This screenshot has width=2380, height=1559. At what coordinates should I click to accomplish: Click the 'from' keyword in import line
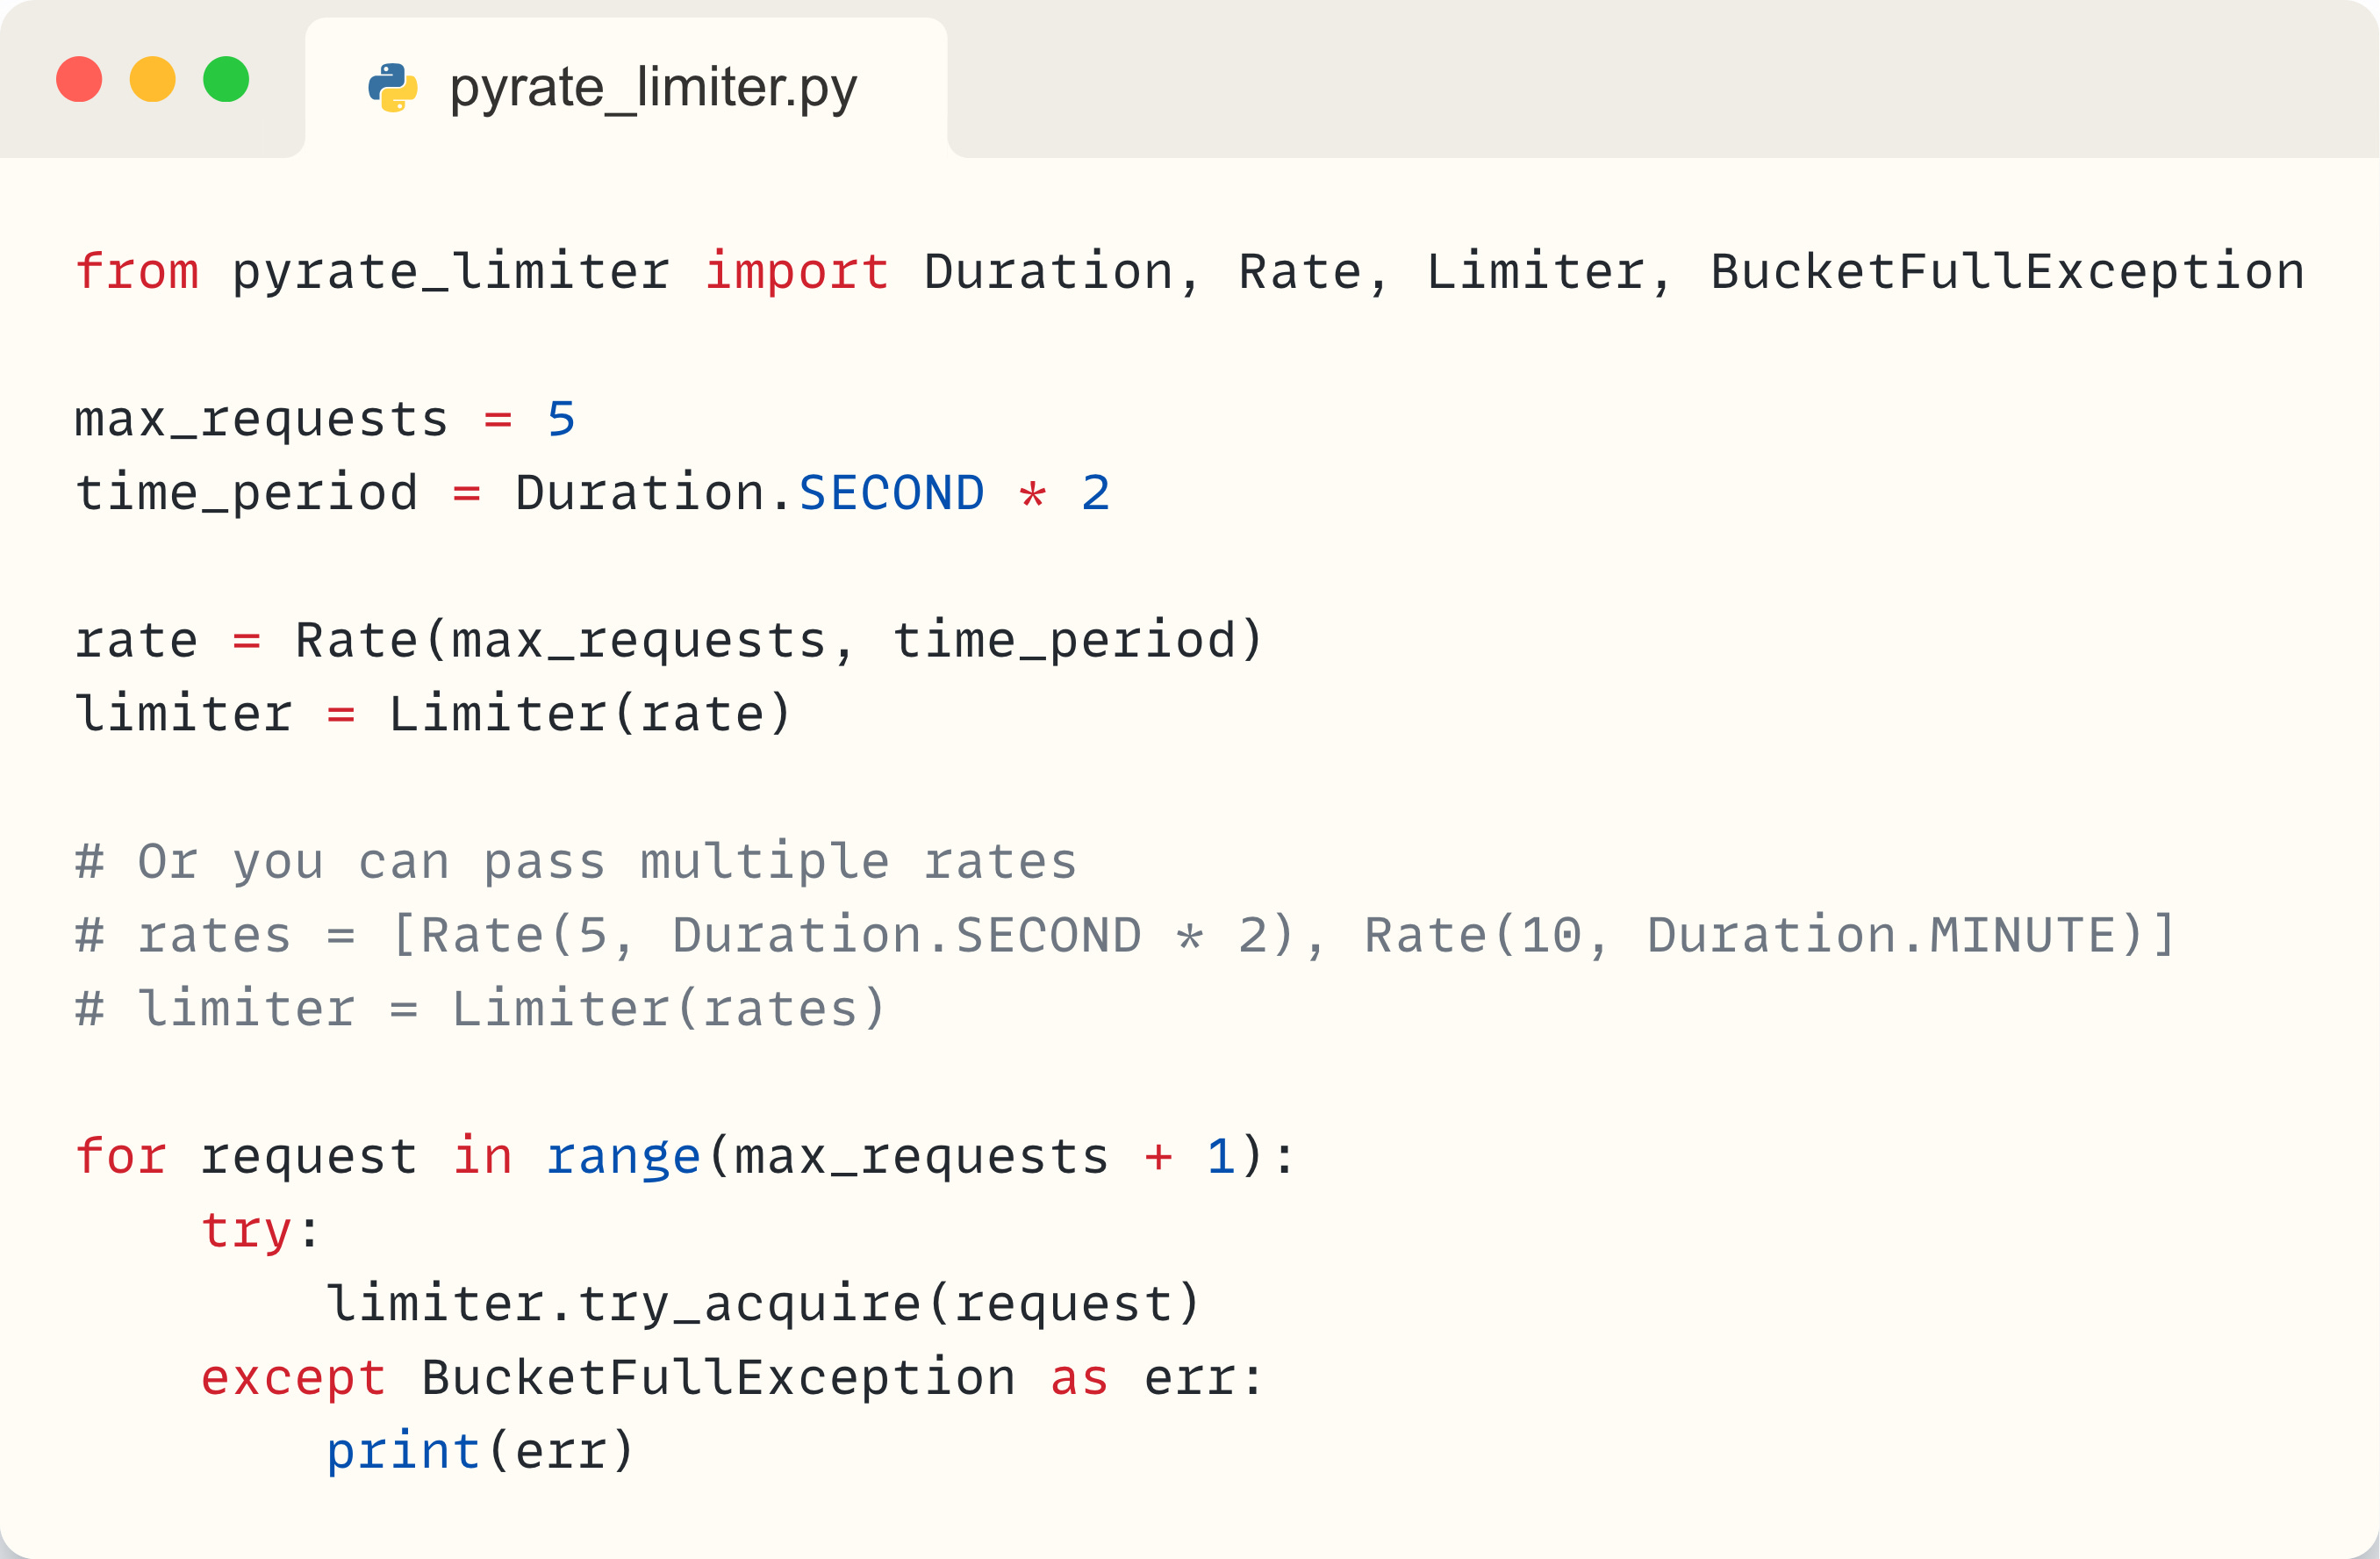[137, 271]
